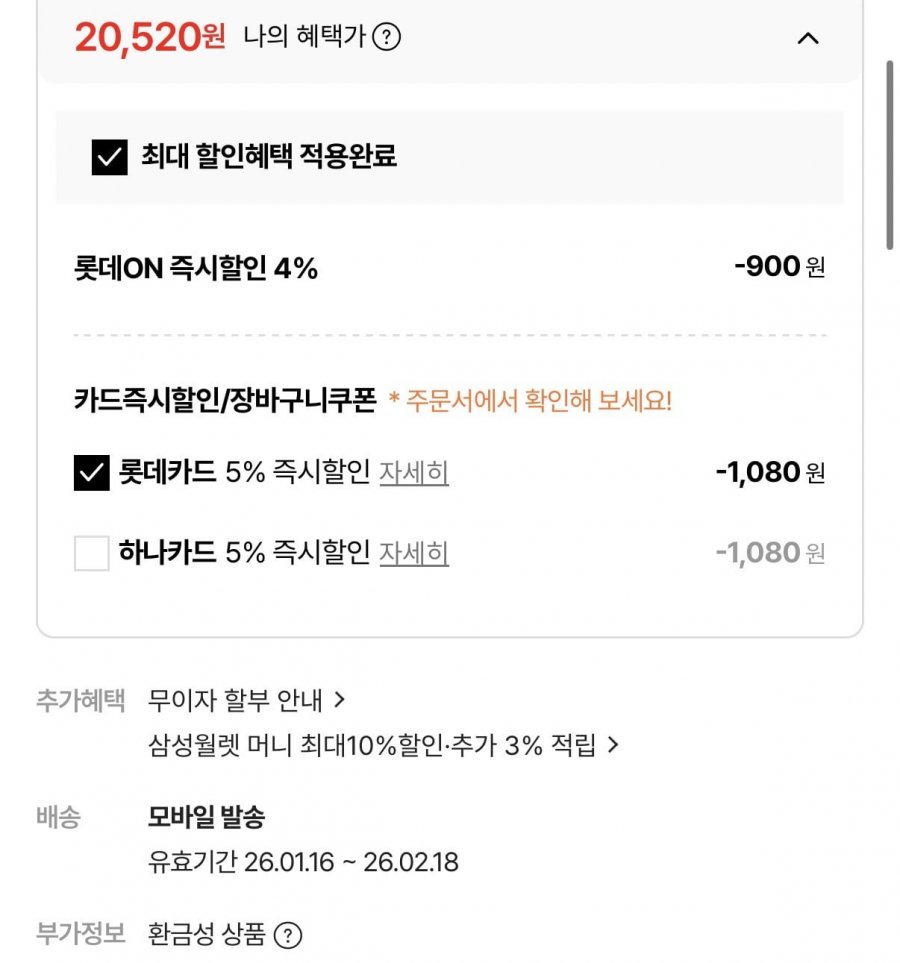
Task: Click the 모바일 발송 delivery label
Action: 206,818
